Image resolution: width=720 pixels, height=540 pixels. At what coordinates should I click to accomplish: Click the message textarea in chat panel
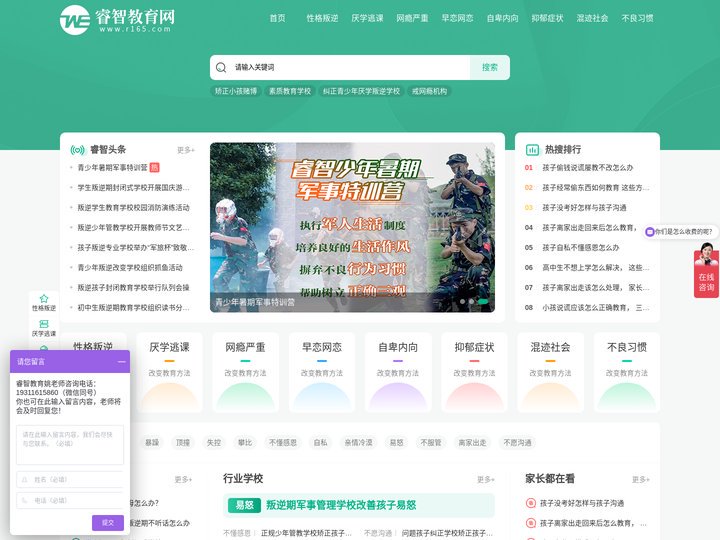[x=70, y=445]
